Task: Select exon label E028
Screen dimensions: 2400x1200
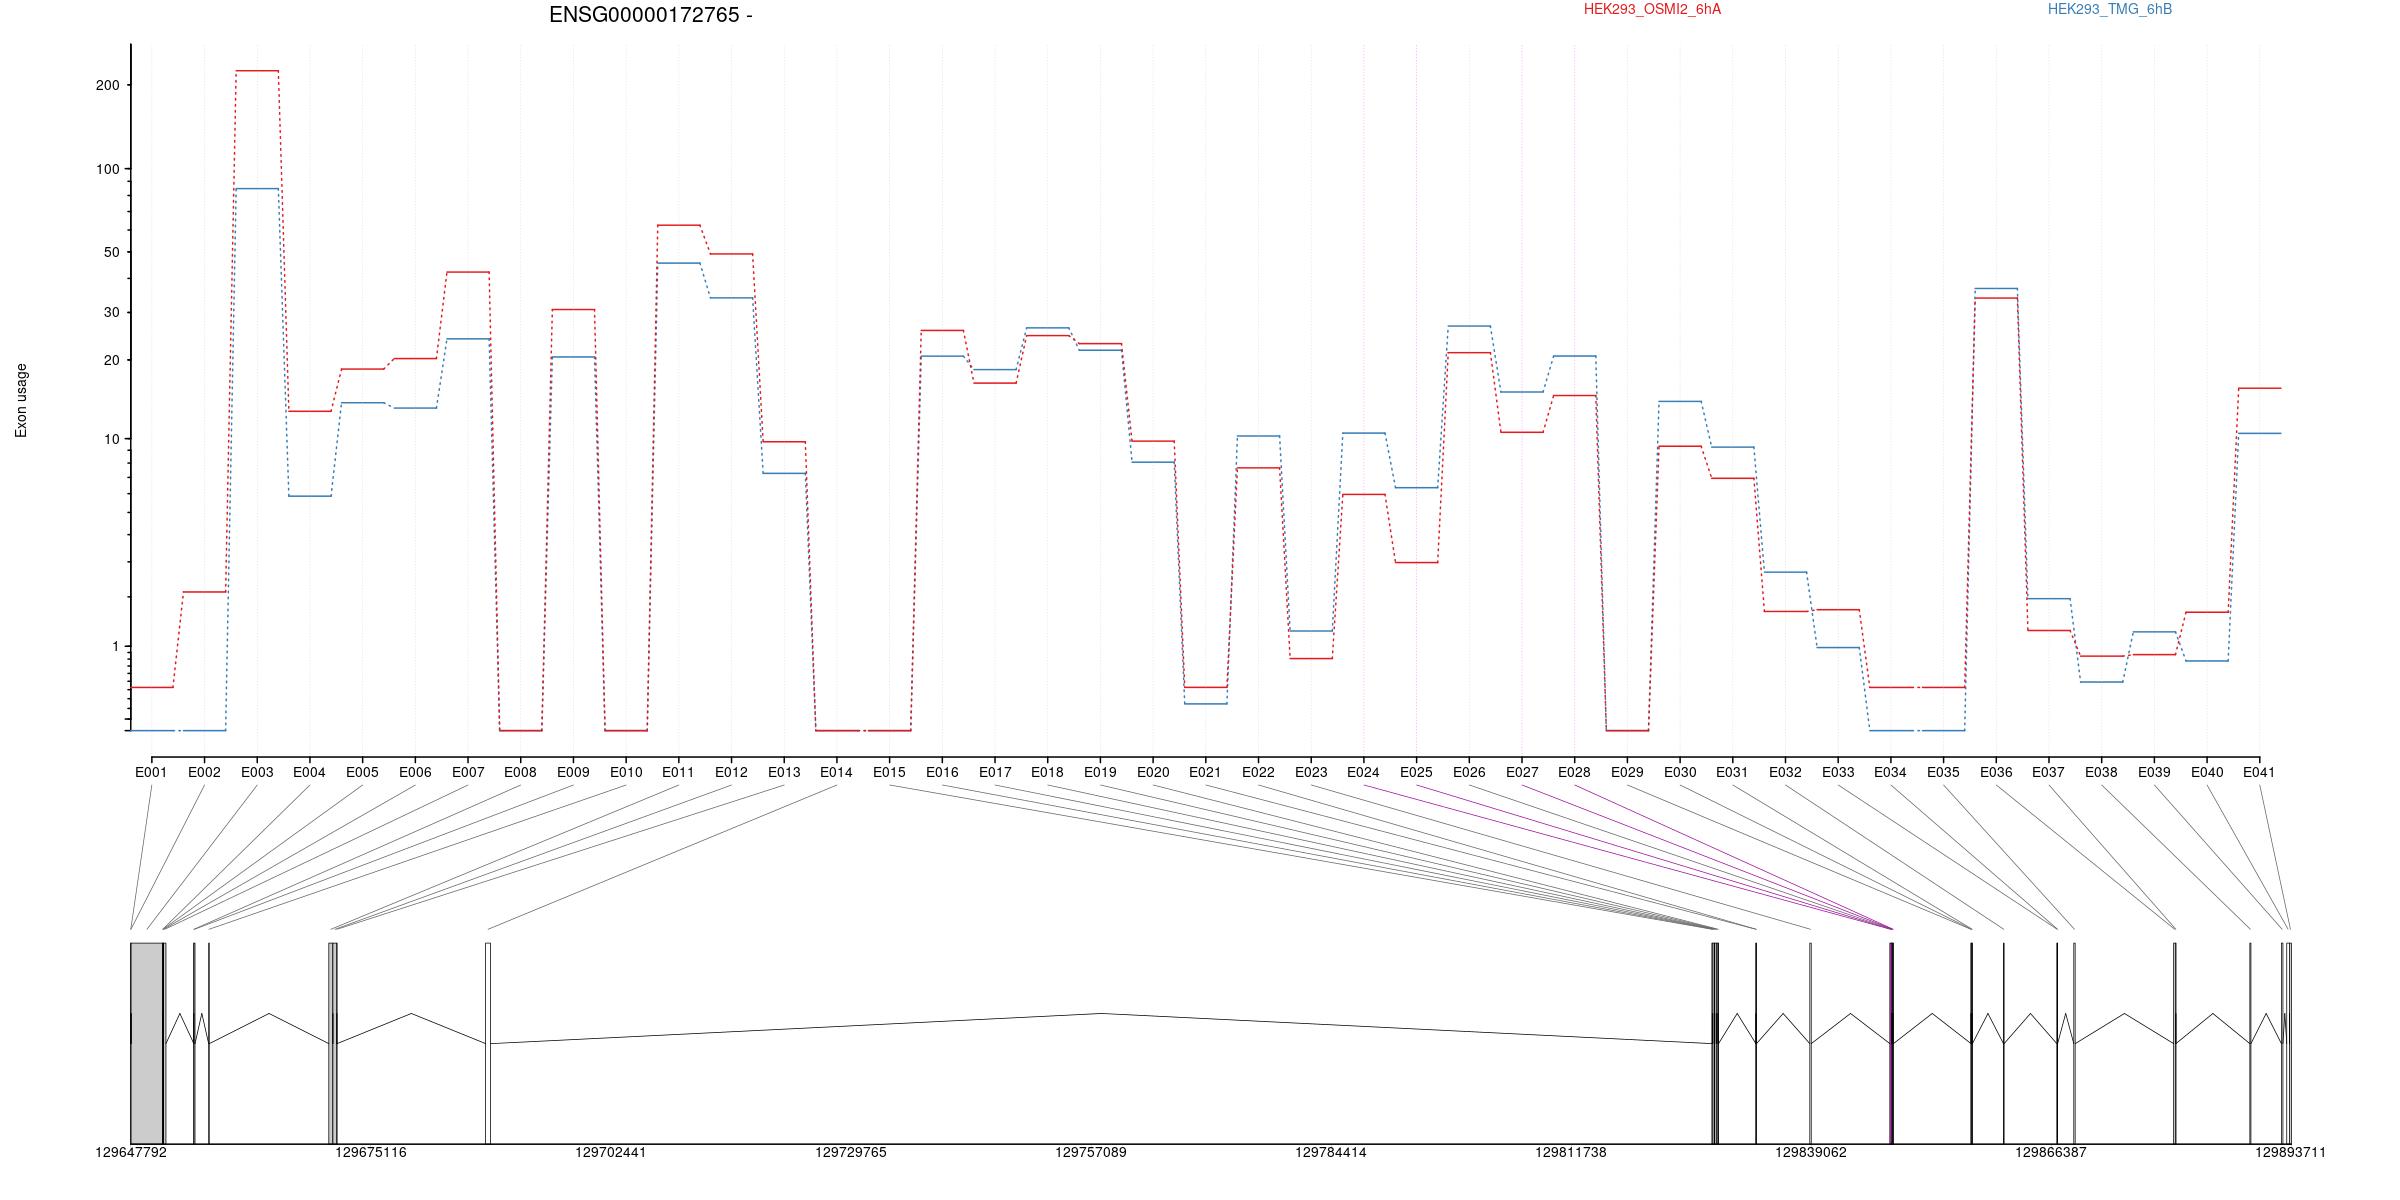Action: 1574,772
